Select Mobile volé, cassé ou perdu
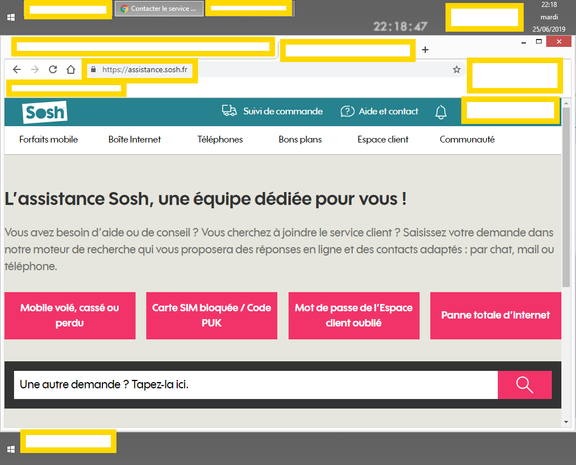Viewport: 576px width, 465px height. [x=70, y=316]
